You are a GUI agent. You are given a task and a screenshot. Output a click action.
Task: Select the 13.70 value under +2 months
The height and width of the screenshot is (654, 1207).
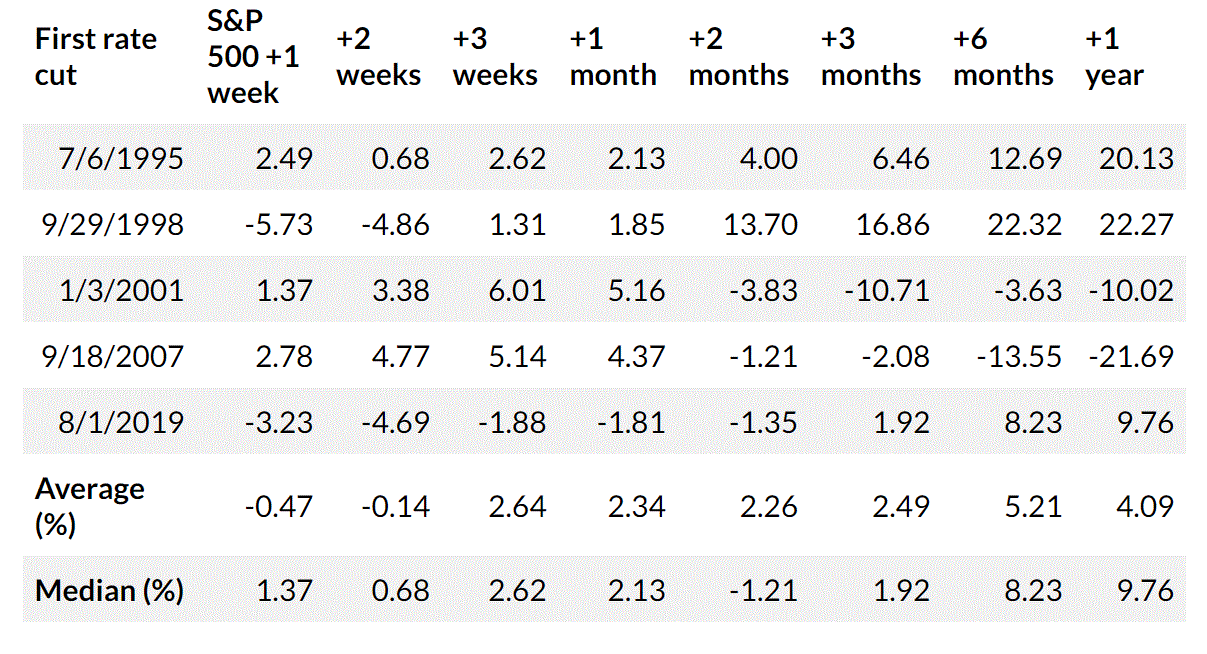[760, 224]
